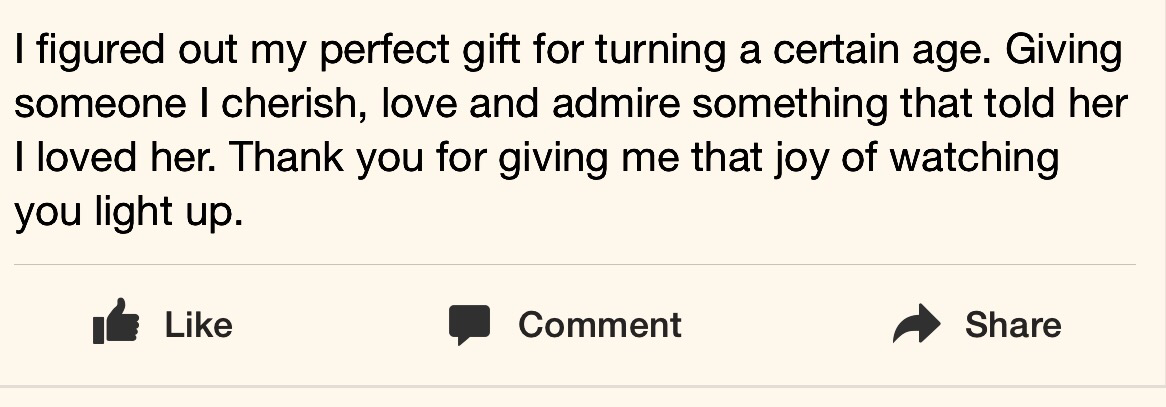Click the thumbs-up Like icon
This screenshot has height=407, width=1166.
coord(115,323)
